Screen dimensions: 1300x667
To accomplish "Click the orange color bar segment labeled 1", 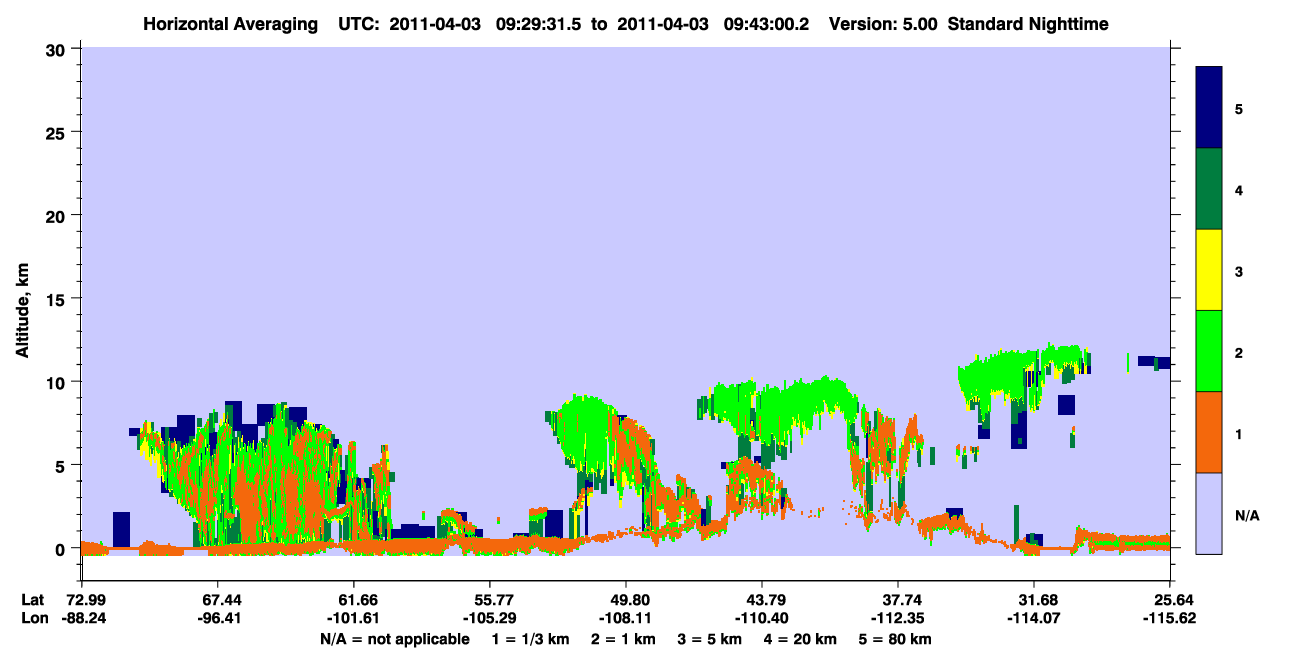I will coord(1209,432).
